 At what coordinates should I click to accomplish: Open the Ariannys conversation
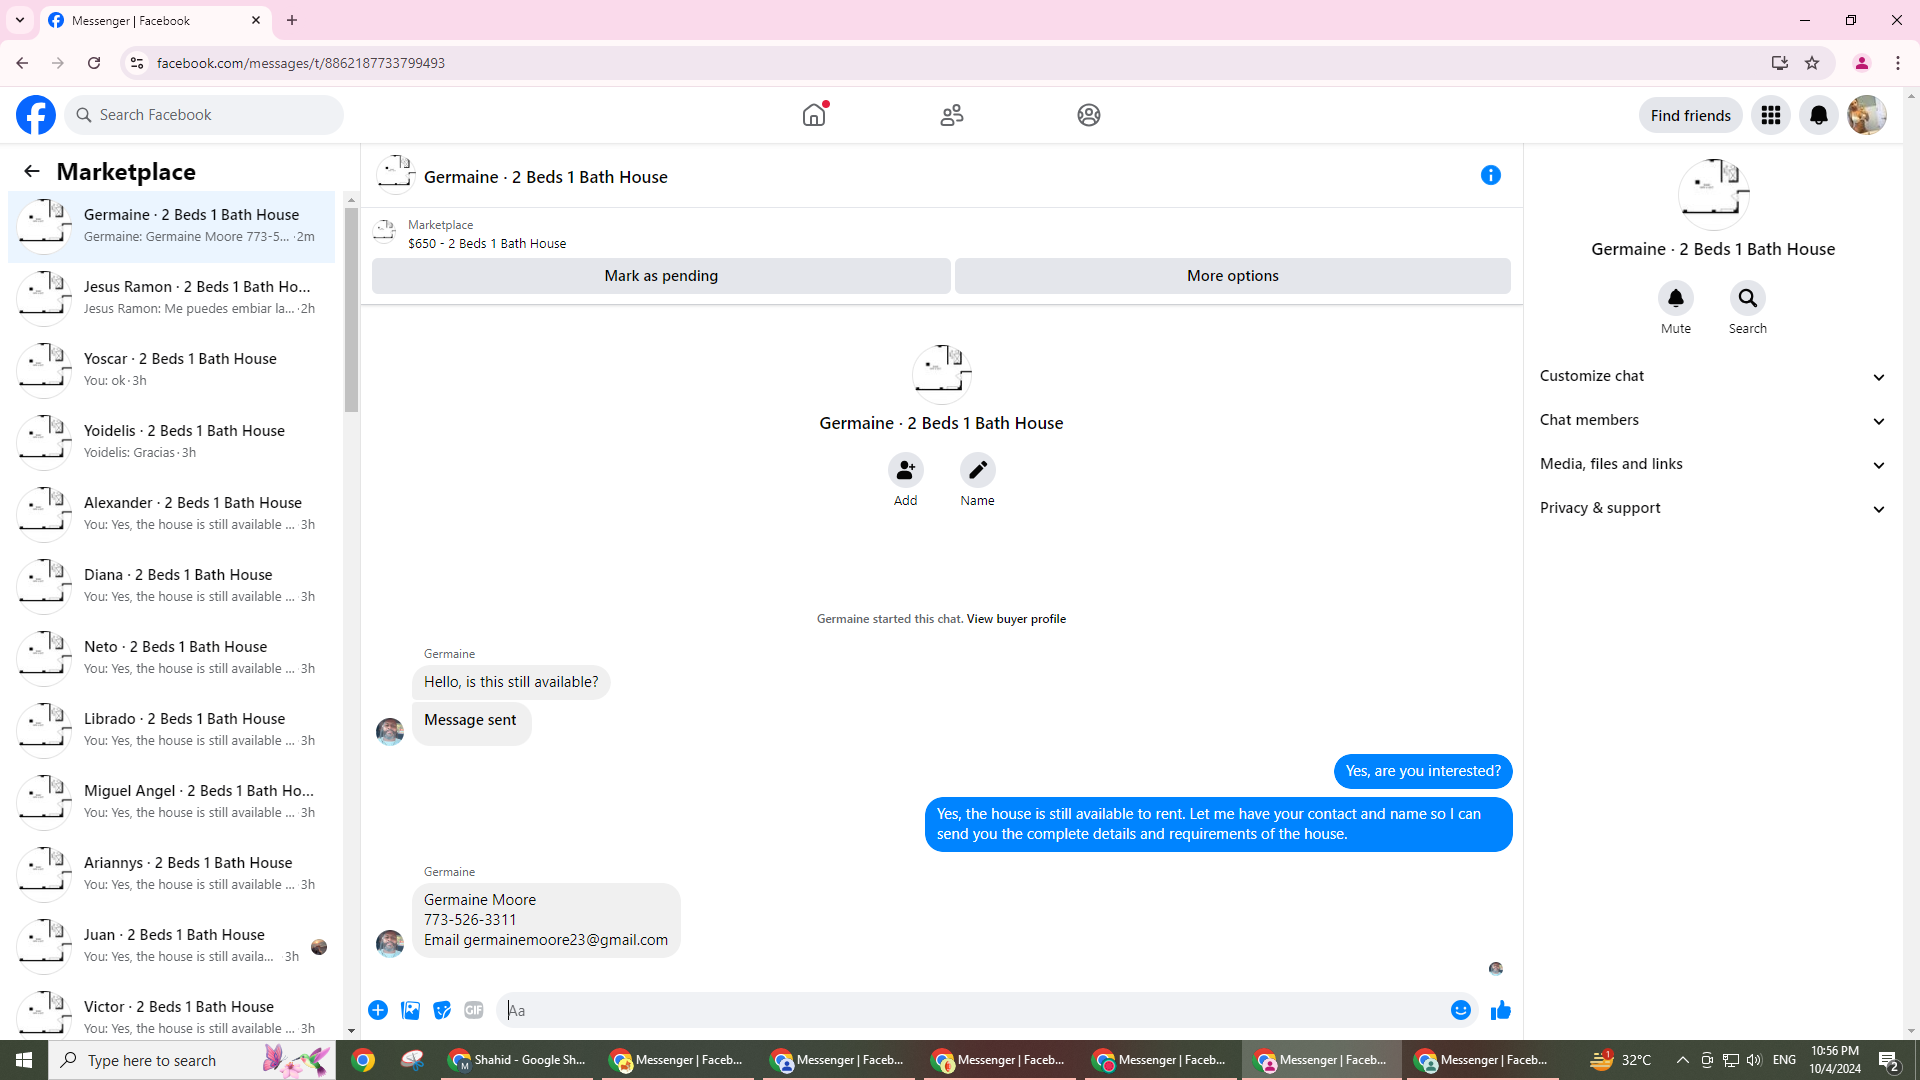[172, 873]
